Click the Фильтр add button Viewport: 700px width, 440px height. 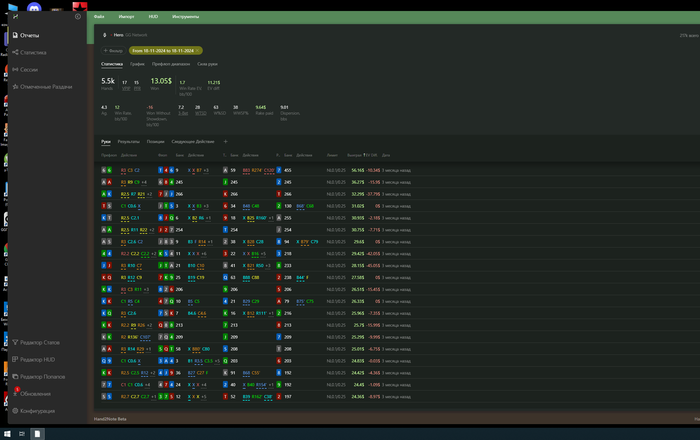pos(112,49)
